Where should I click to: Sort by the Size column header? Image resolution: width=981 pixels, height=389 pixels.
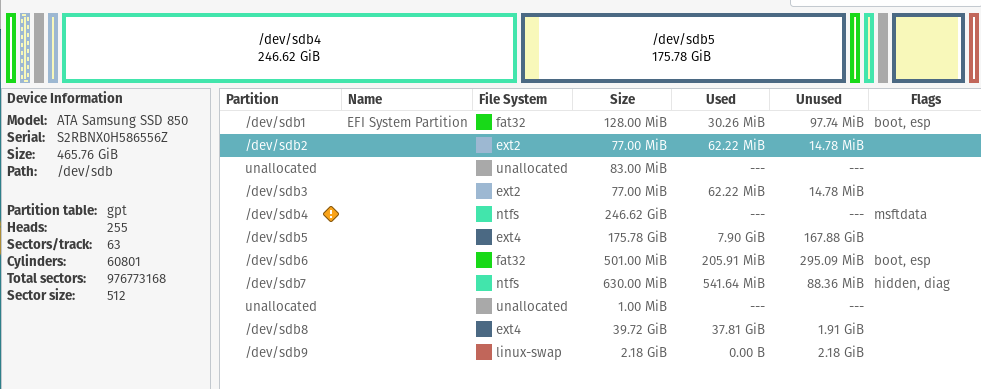622,99
